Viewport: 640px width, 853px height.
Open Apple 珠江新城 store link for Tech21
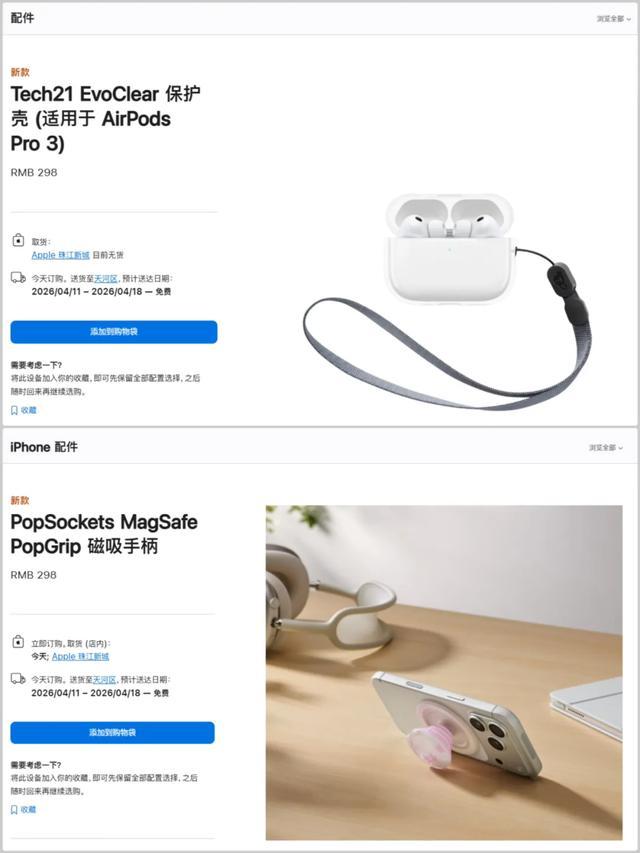60,255
